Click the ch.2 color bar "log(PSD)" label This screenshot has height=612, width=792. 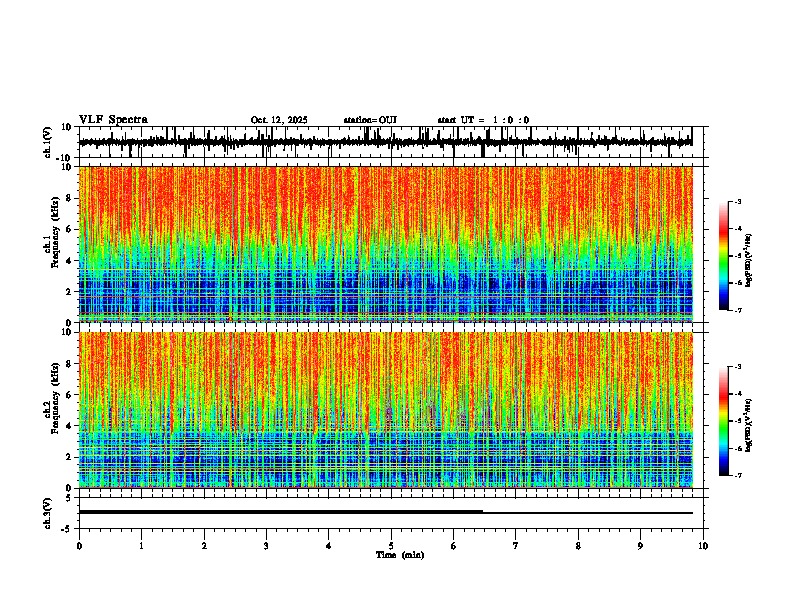click(x=749, y=425)
